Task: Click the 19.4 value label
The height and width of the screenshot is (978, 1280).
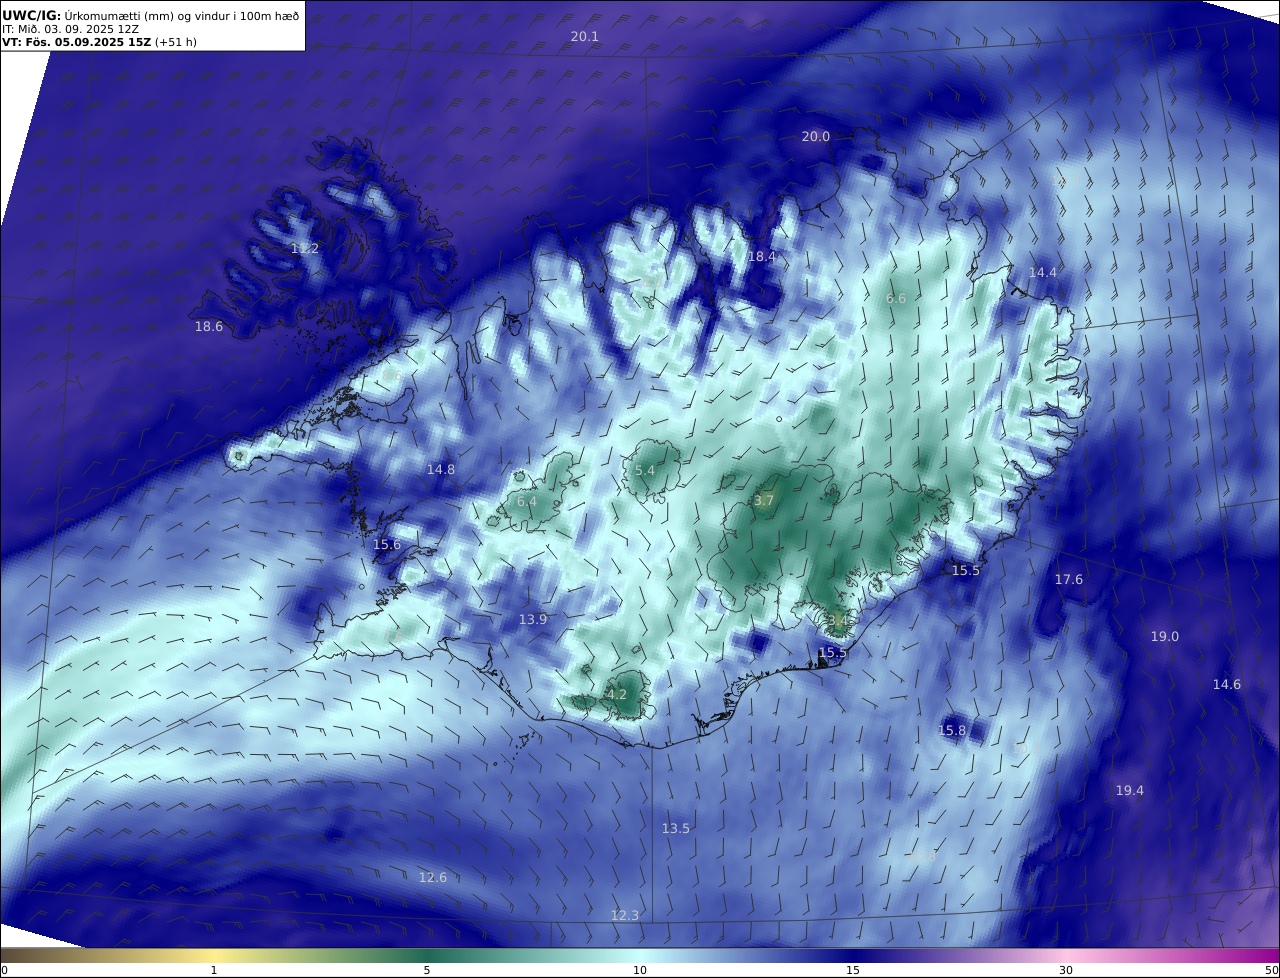Action: [x=1130, y=790]
